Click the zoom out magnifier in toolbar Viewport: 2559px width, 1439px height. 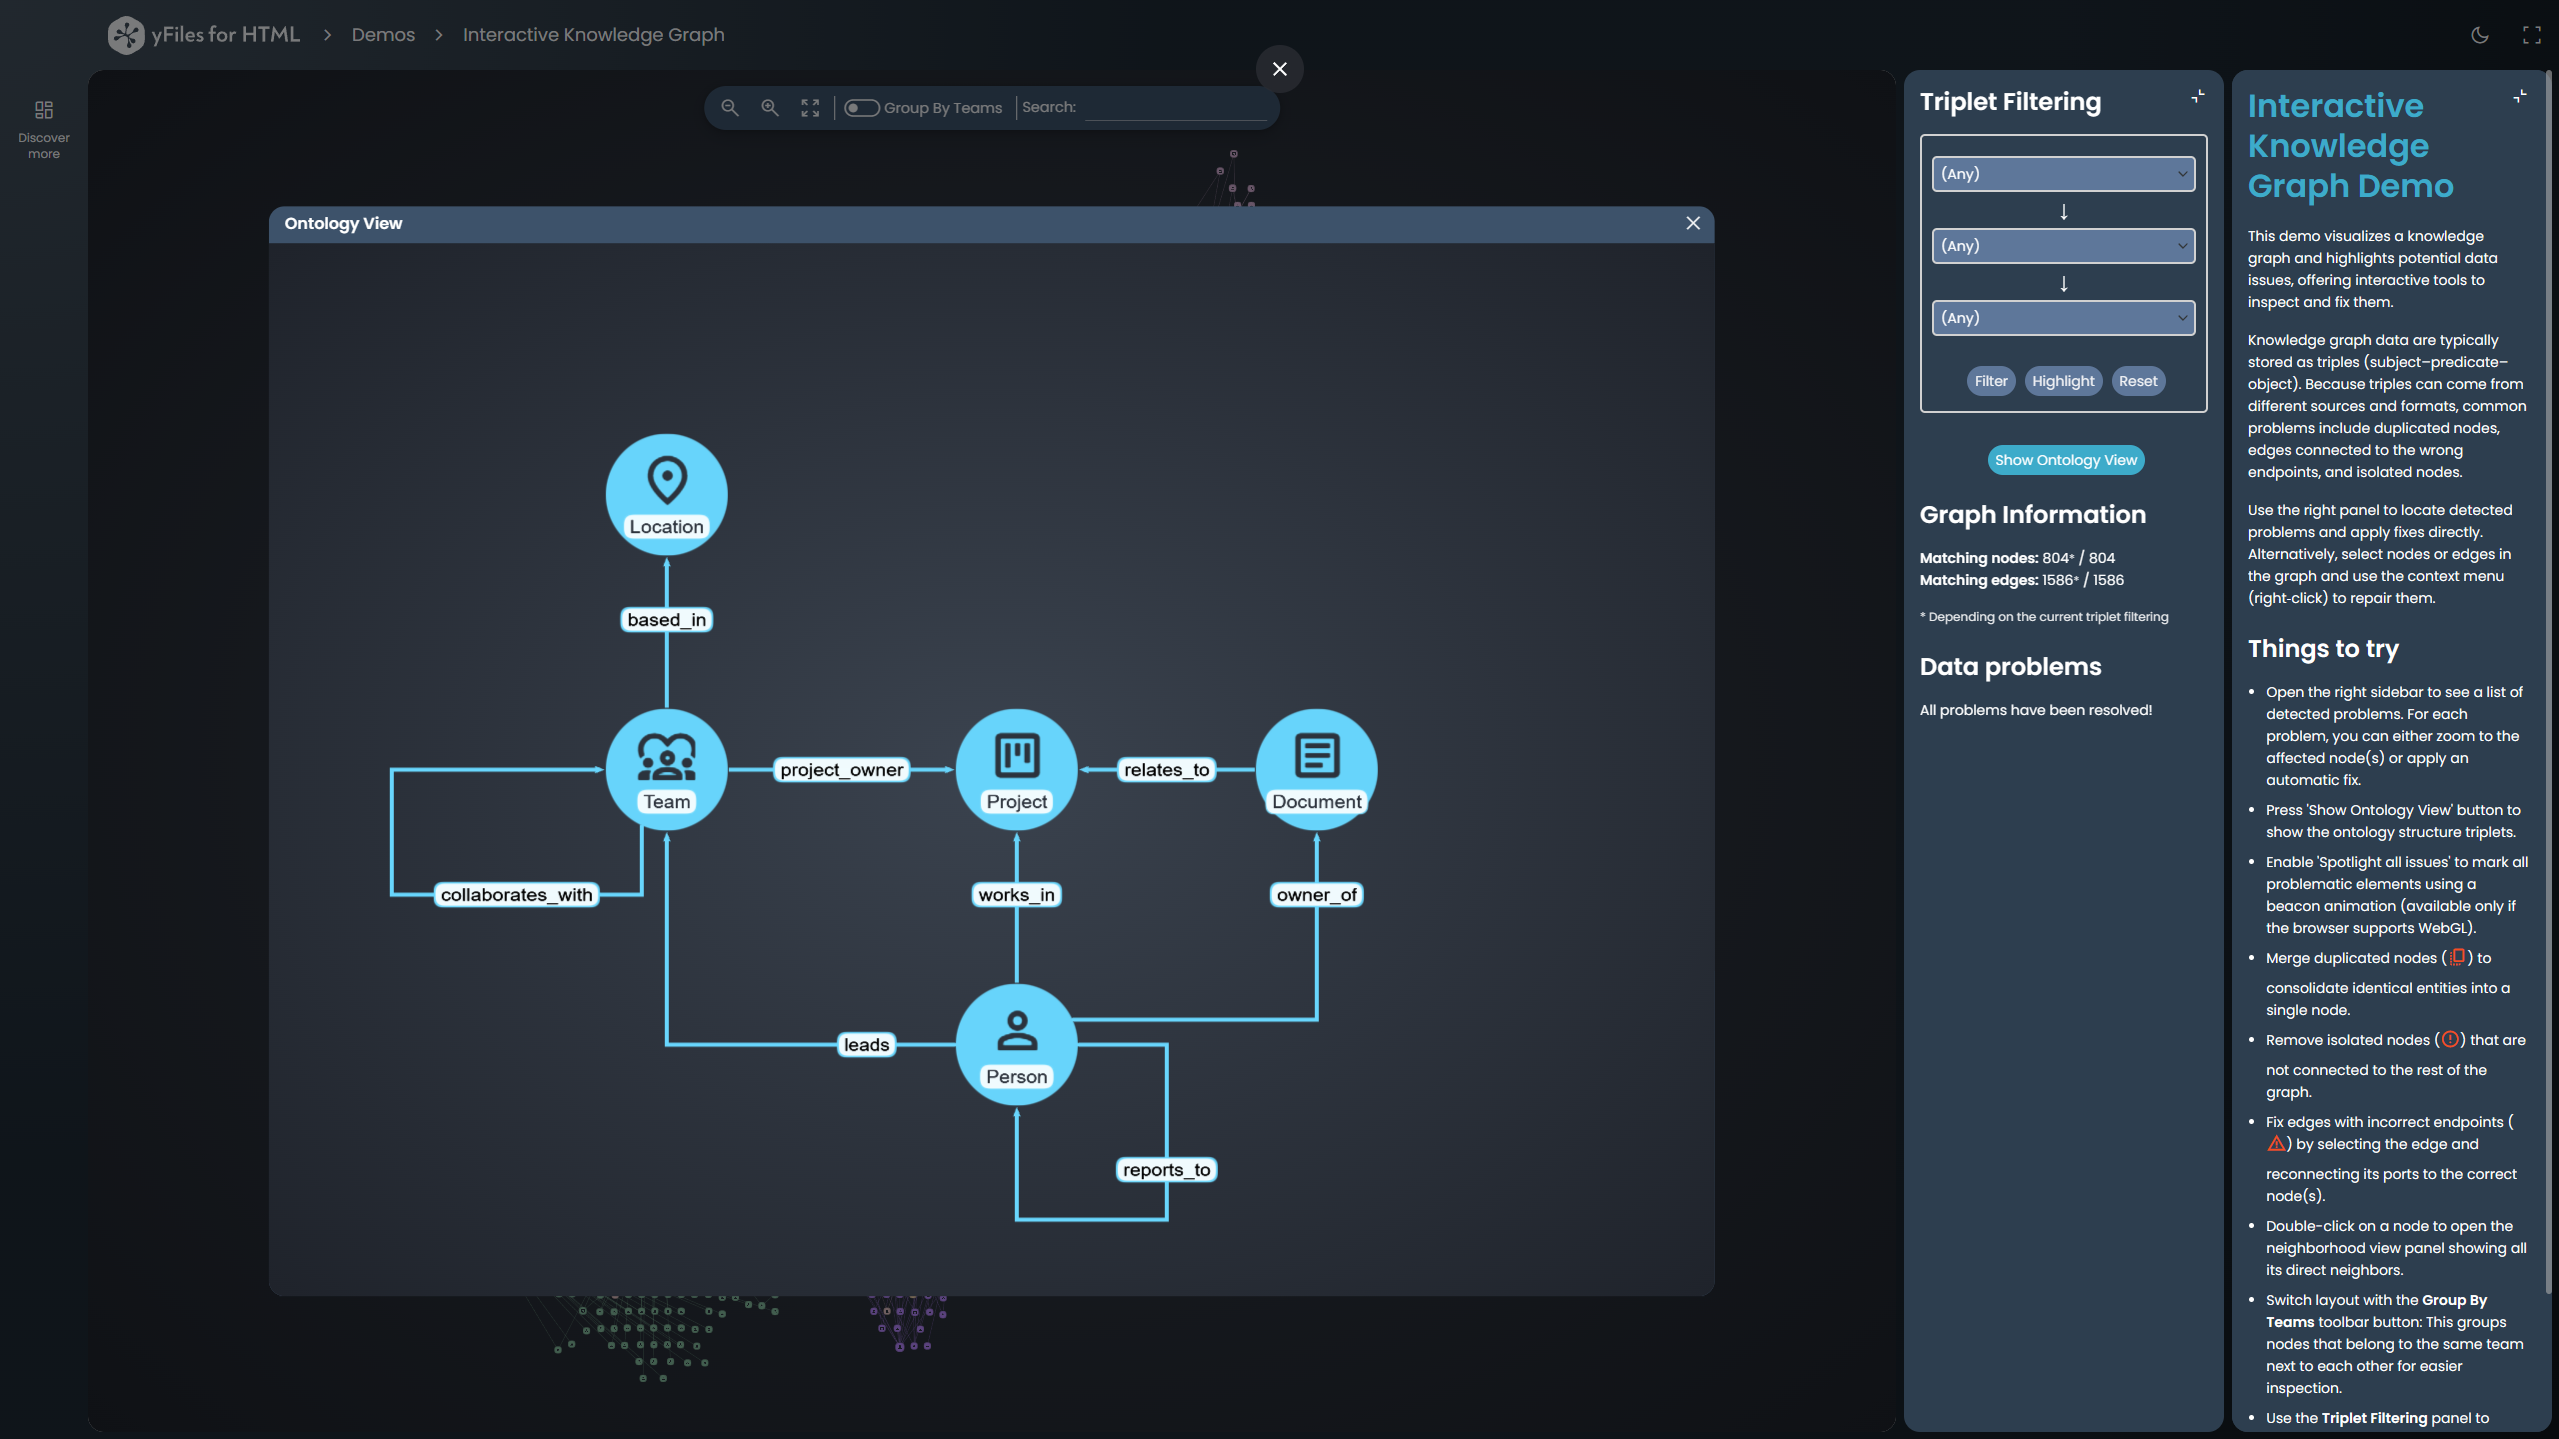click(x=730, y=108)
